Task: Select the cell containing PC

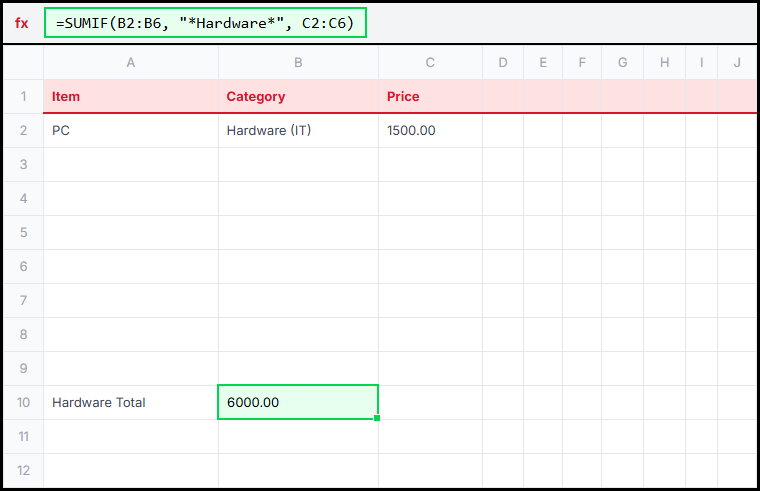Action: 131,131
